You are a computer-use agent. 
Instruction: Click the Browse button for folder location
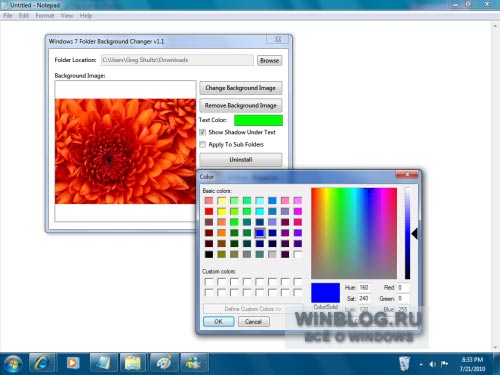click(269, 60)
